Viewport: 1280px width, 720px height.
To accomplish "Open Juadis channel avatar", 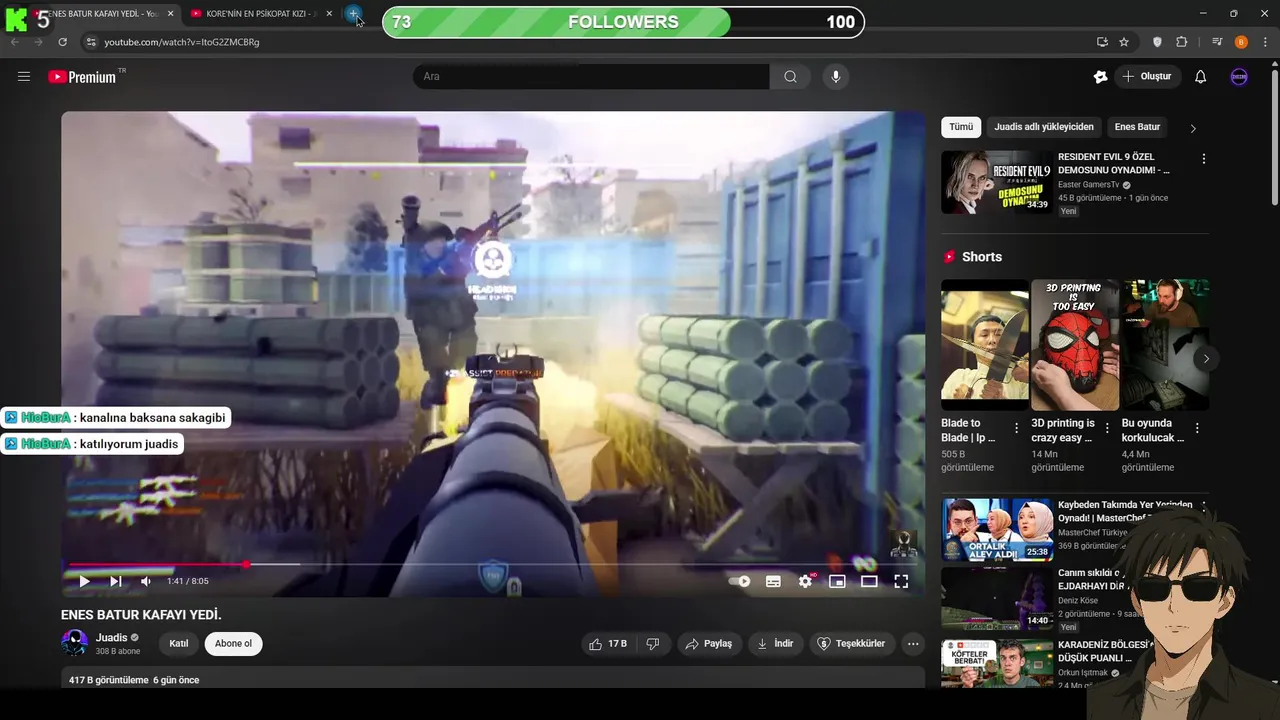I will coord(75,643).
